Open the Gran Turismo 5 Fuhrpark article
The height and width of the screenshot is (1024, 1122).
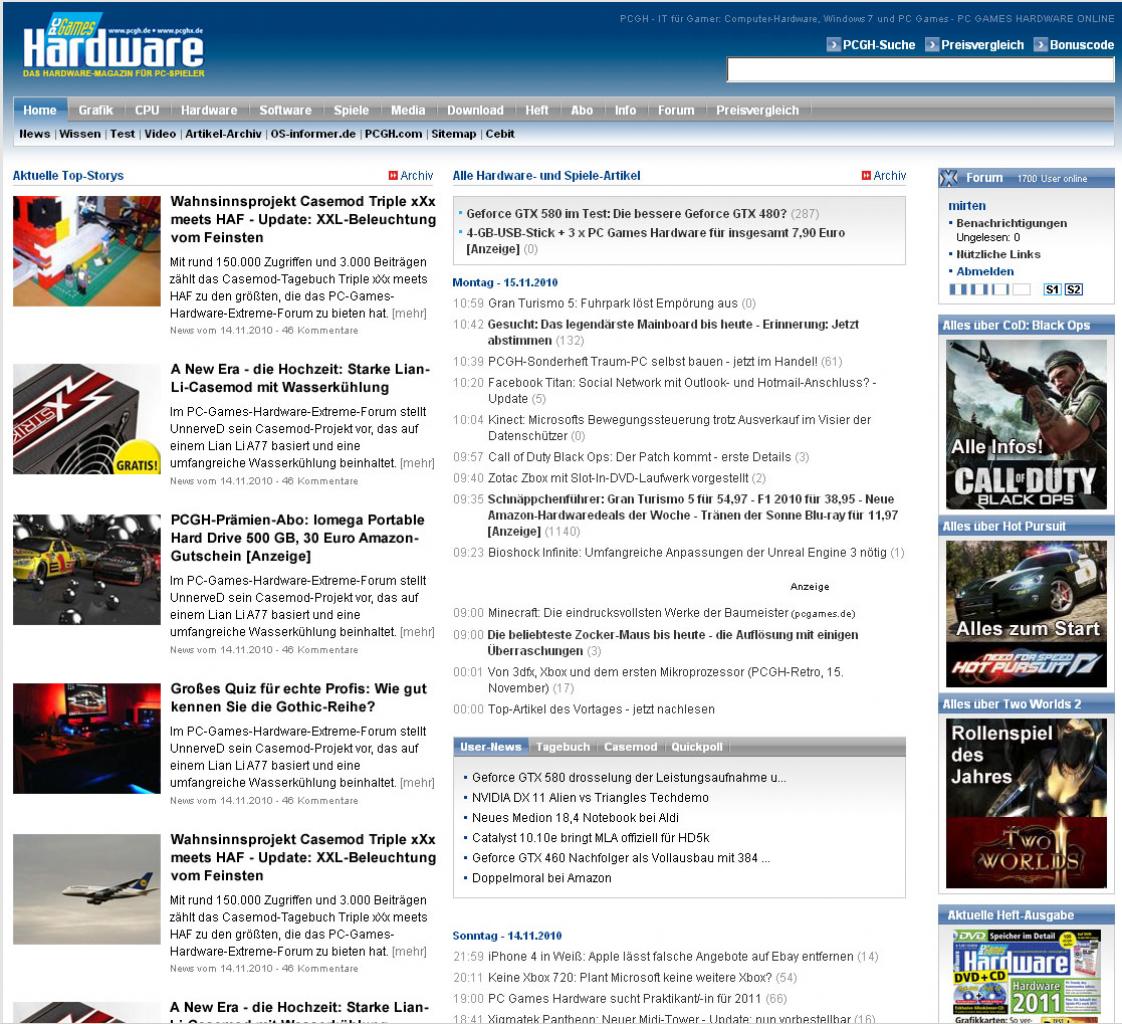click(613, 303)
